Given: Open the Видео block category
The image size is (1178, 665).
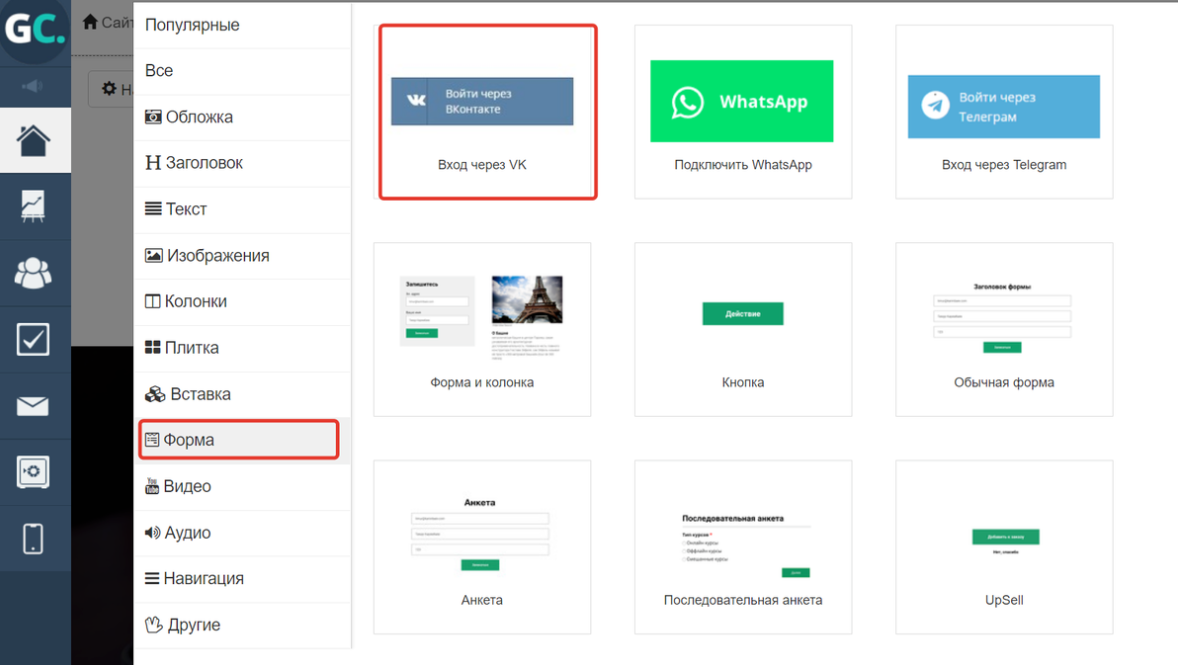Looking at the screenshot, I should pyautogui.click(x=242, y=486).
